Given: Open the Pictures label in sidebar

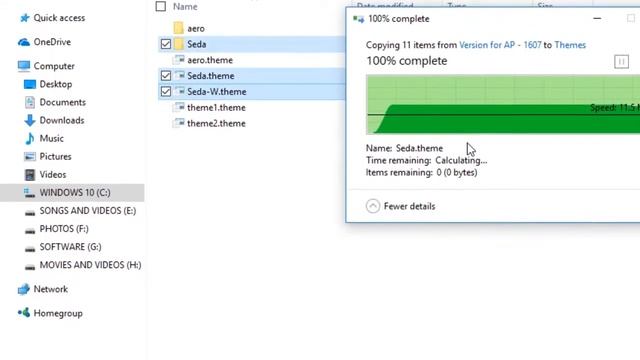Looking at the screenshot, I should [56, 156].
